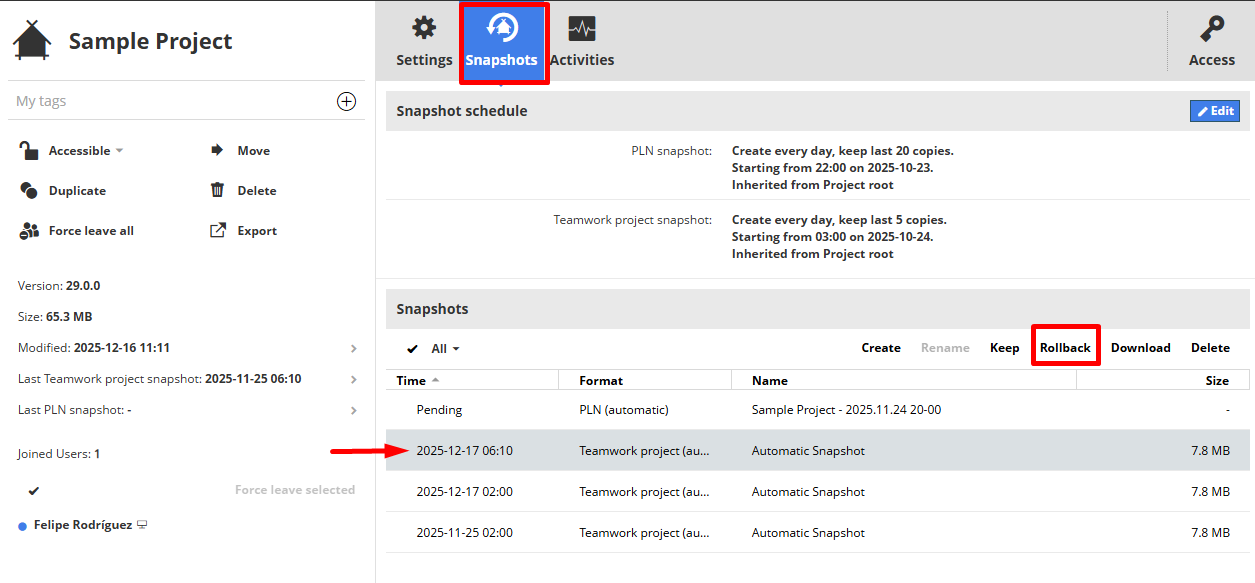This screenshot has width=1255, height=583.
Task: Click the Rollback button
Action: pyautogui.click(x=1065, y=348)
